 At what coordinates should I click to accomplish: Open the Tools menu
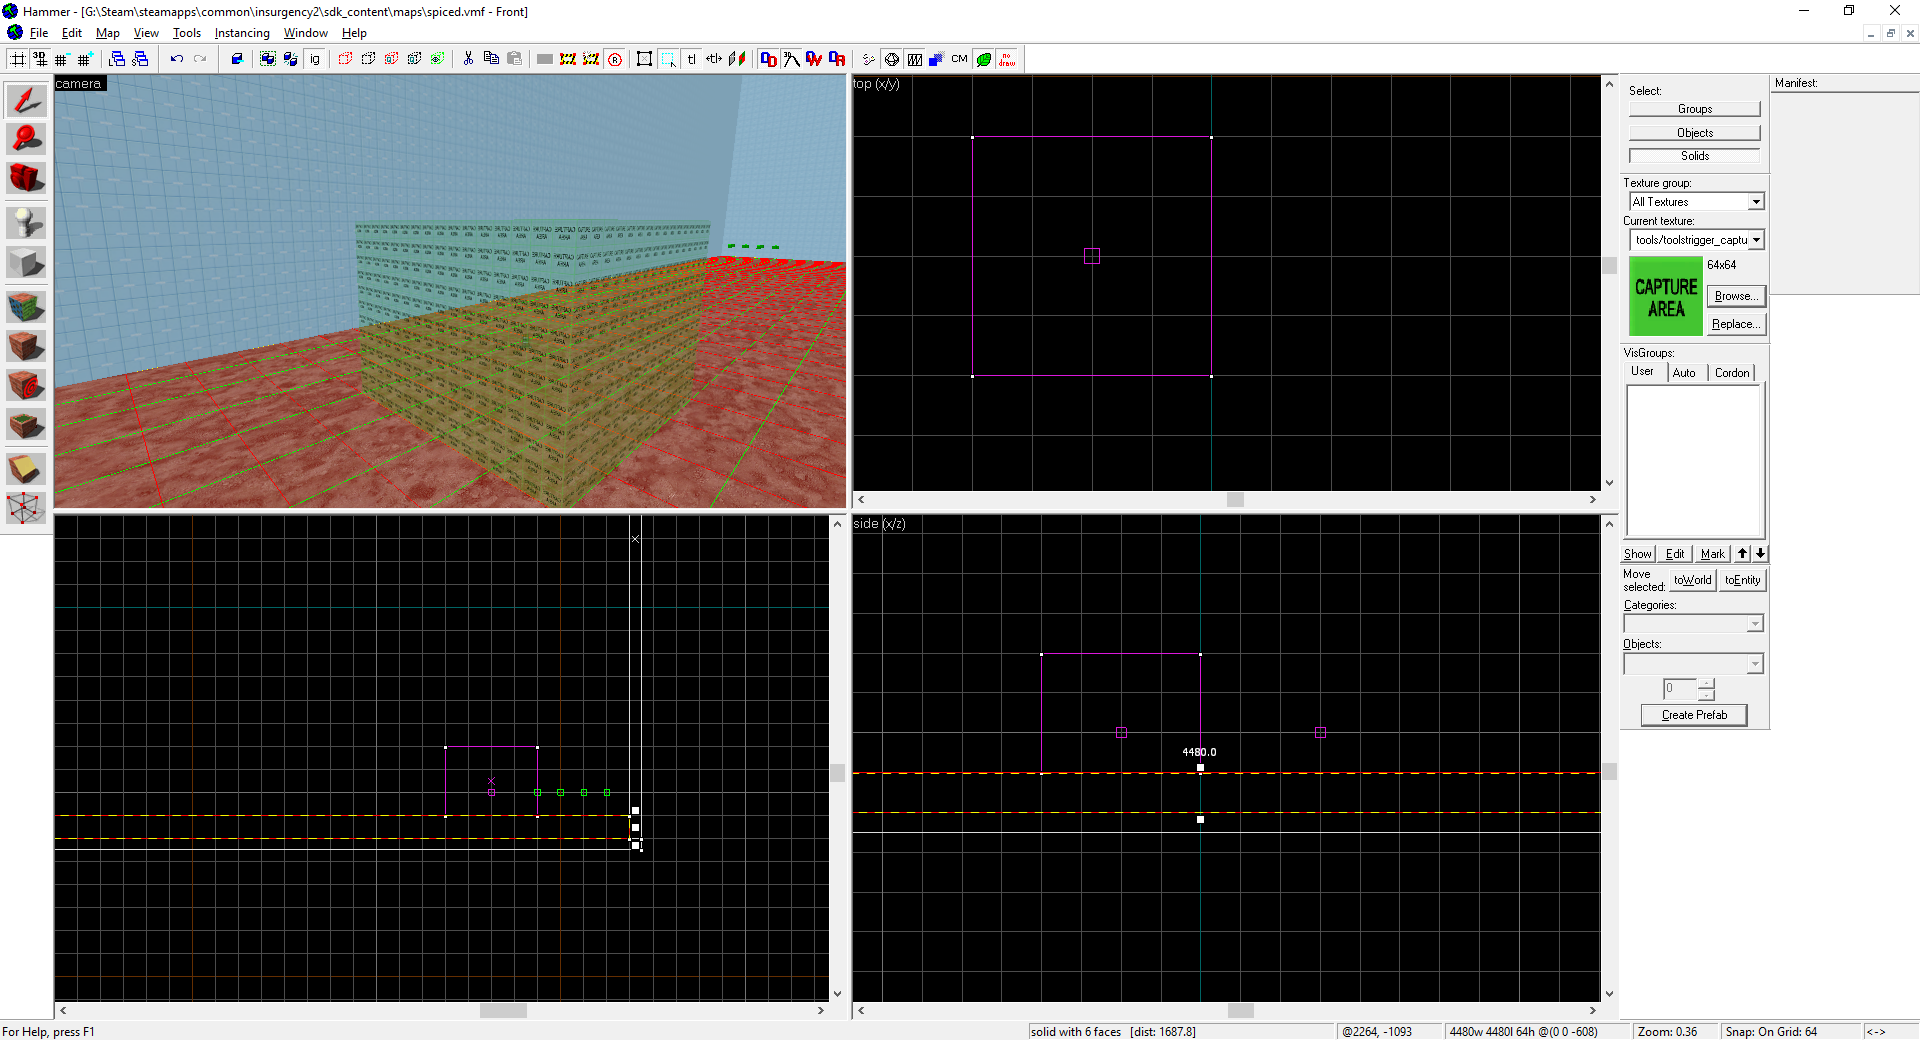187,33
